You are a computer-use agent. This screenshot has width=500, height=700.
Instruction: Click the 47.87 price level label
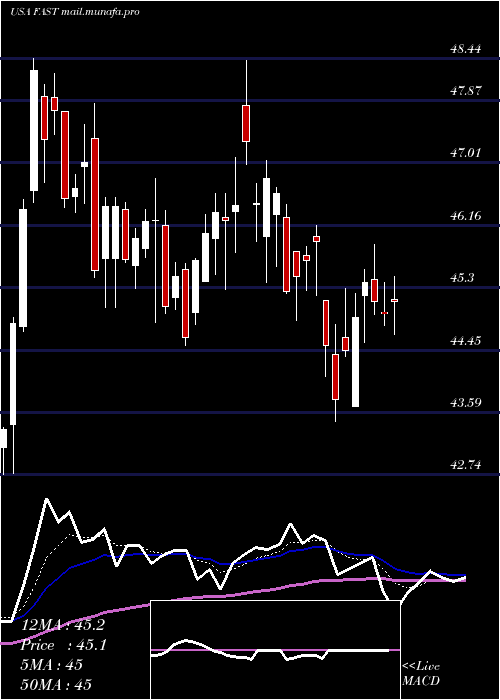[466, 91]
